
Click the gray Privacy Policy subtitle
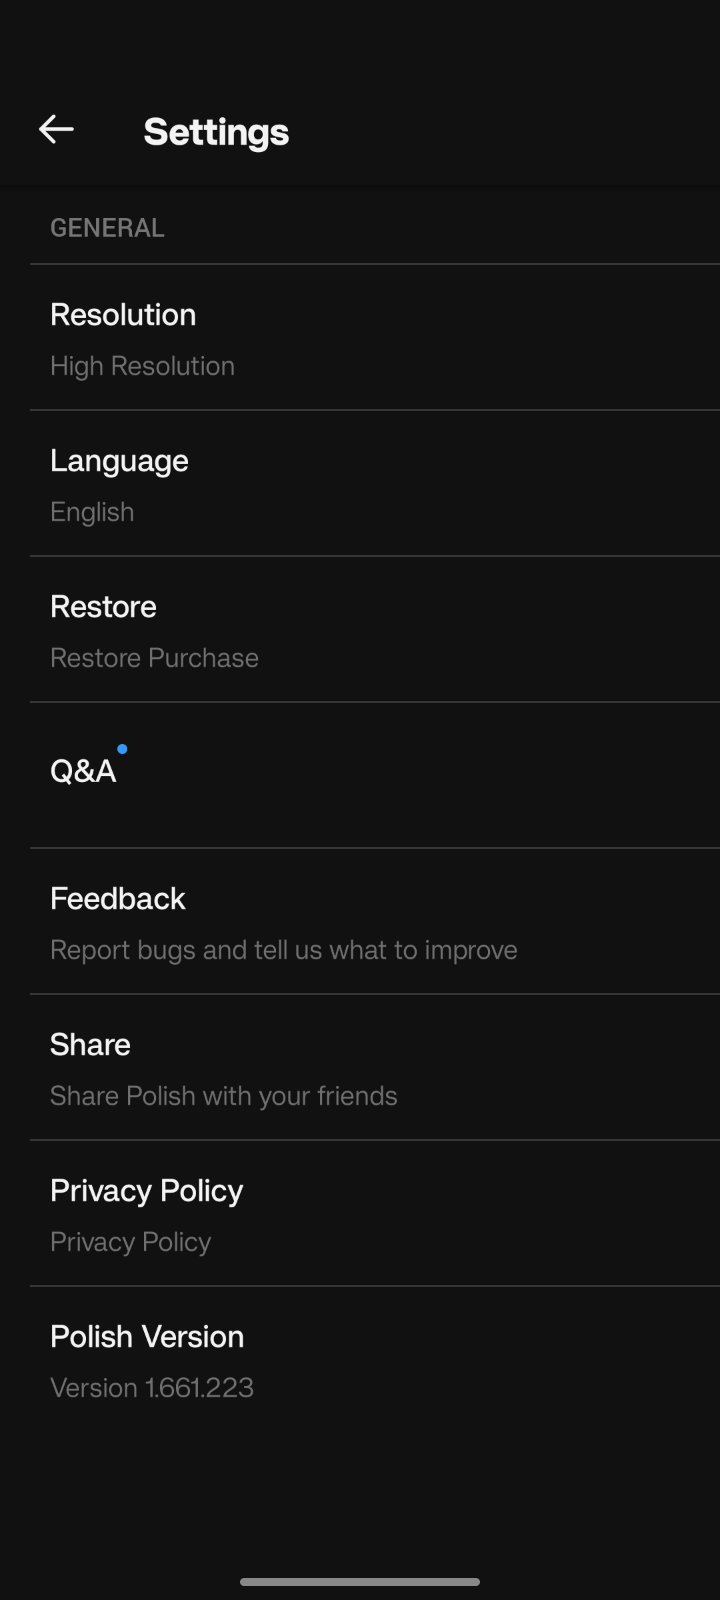131,1242
